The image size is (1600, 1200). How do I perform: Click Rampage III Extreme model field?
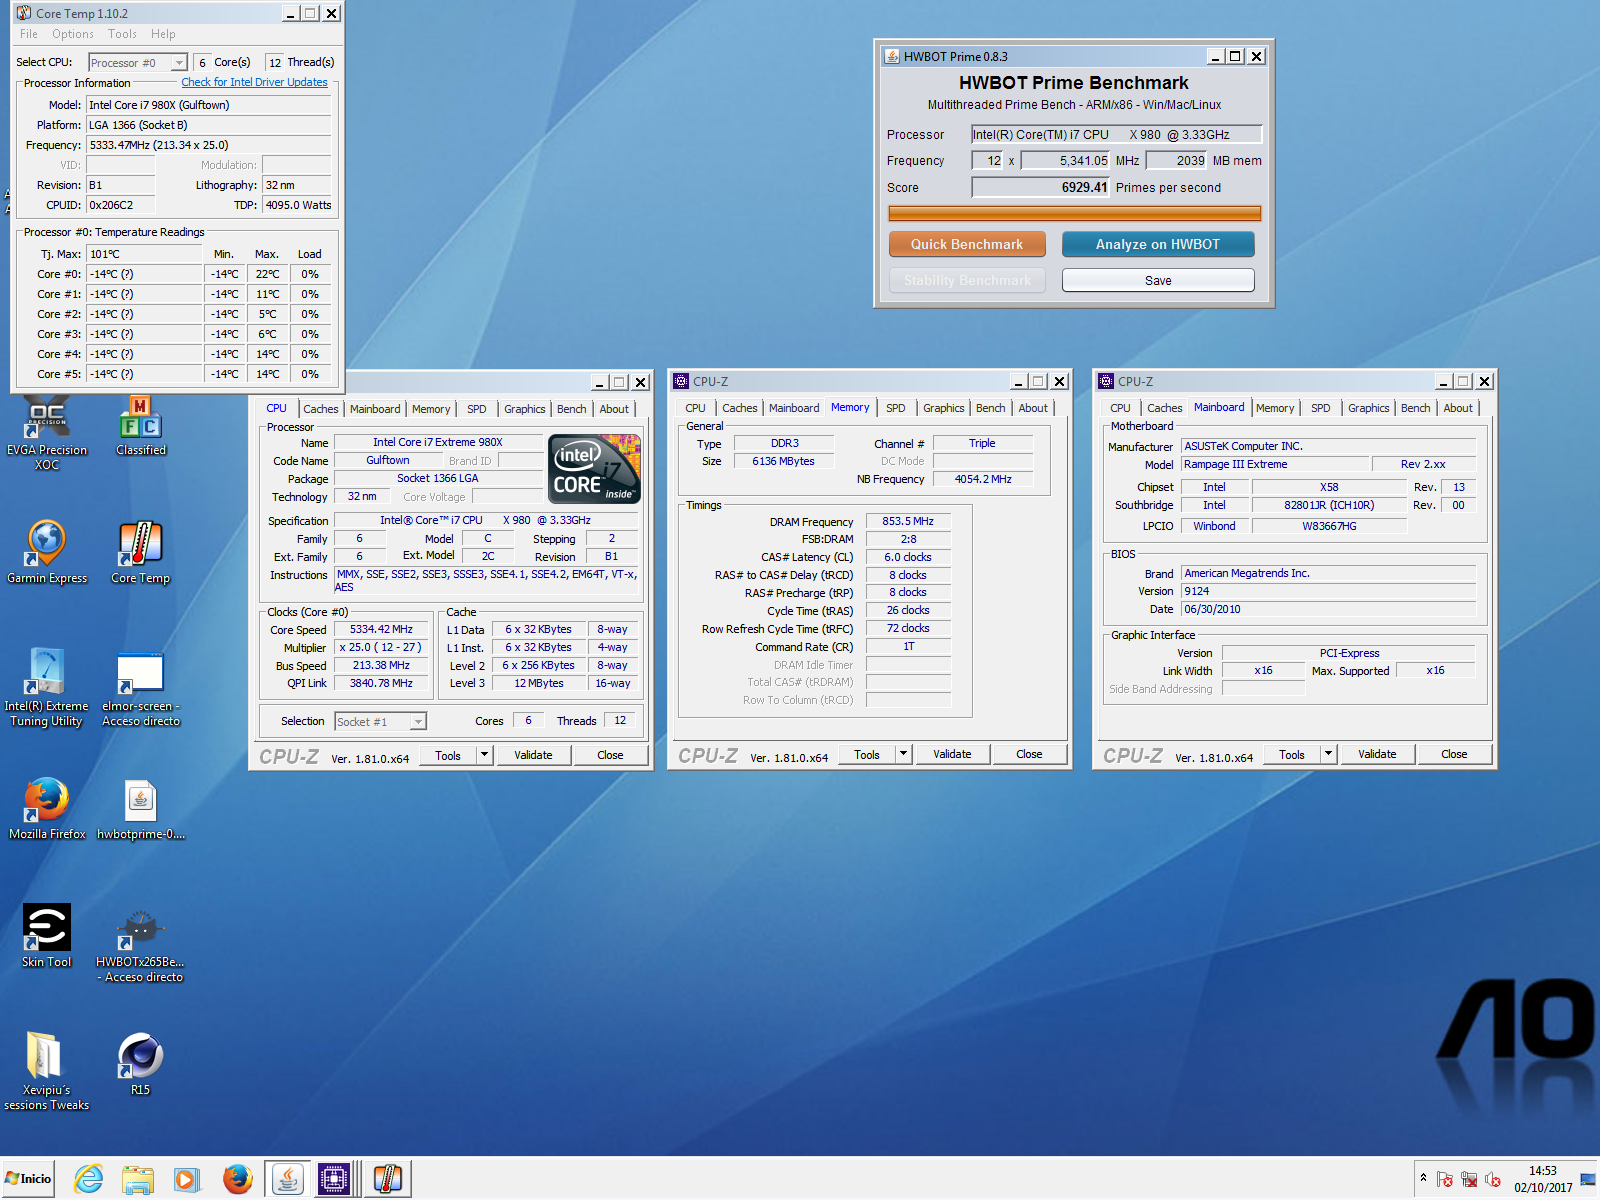click(1275, 464)
